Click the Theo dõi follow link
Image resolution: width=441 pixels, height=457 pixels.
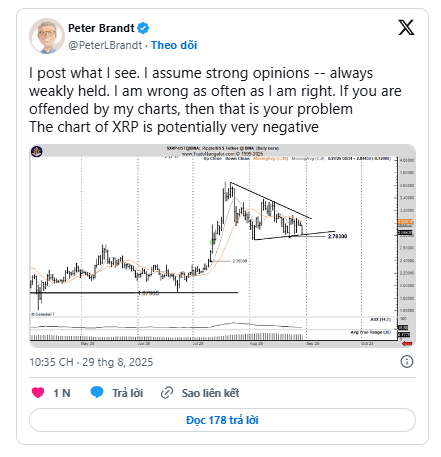(174, 45)
